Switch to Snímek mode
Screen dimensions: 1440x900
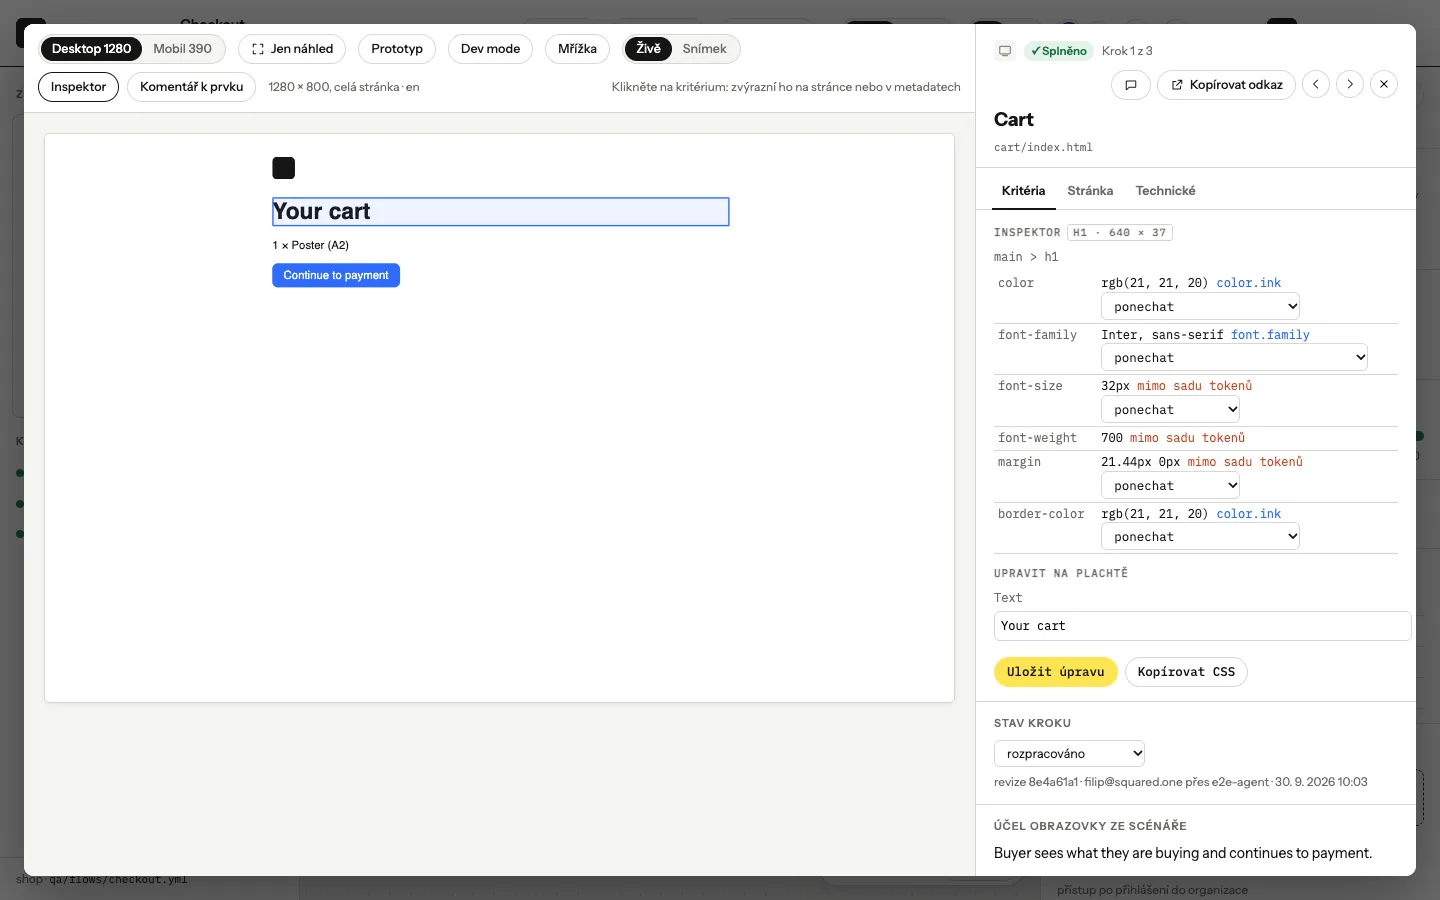(704, 49)
